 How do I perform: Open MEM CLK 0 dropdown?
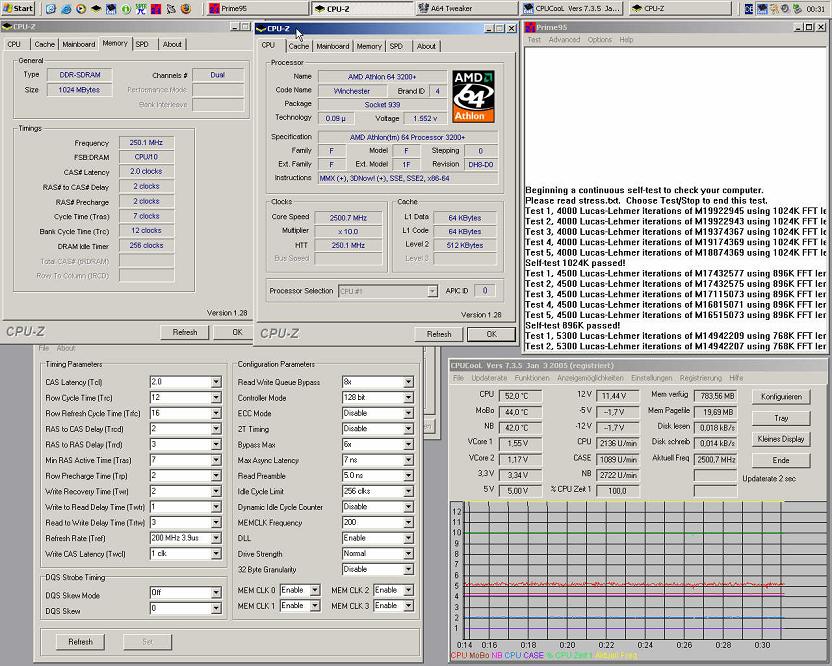point(315,590)
